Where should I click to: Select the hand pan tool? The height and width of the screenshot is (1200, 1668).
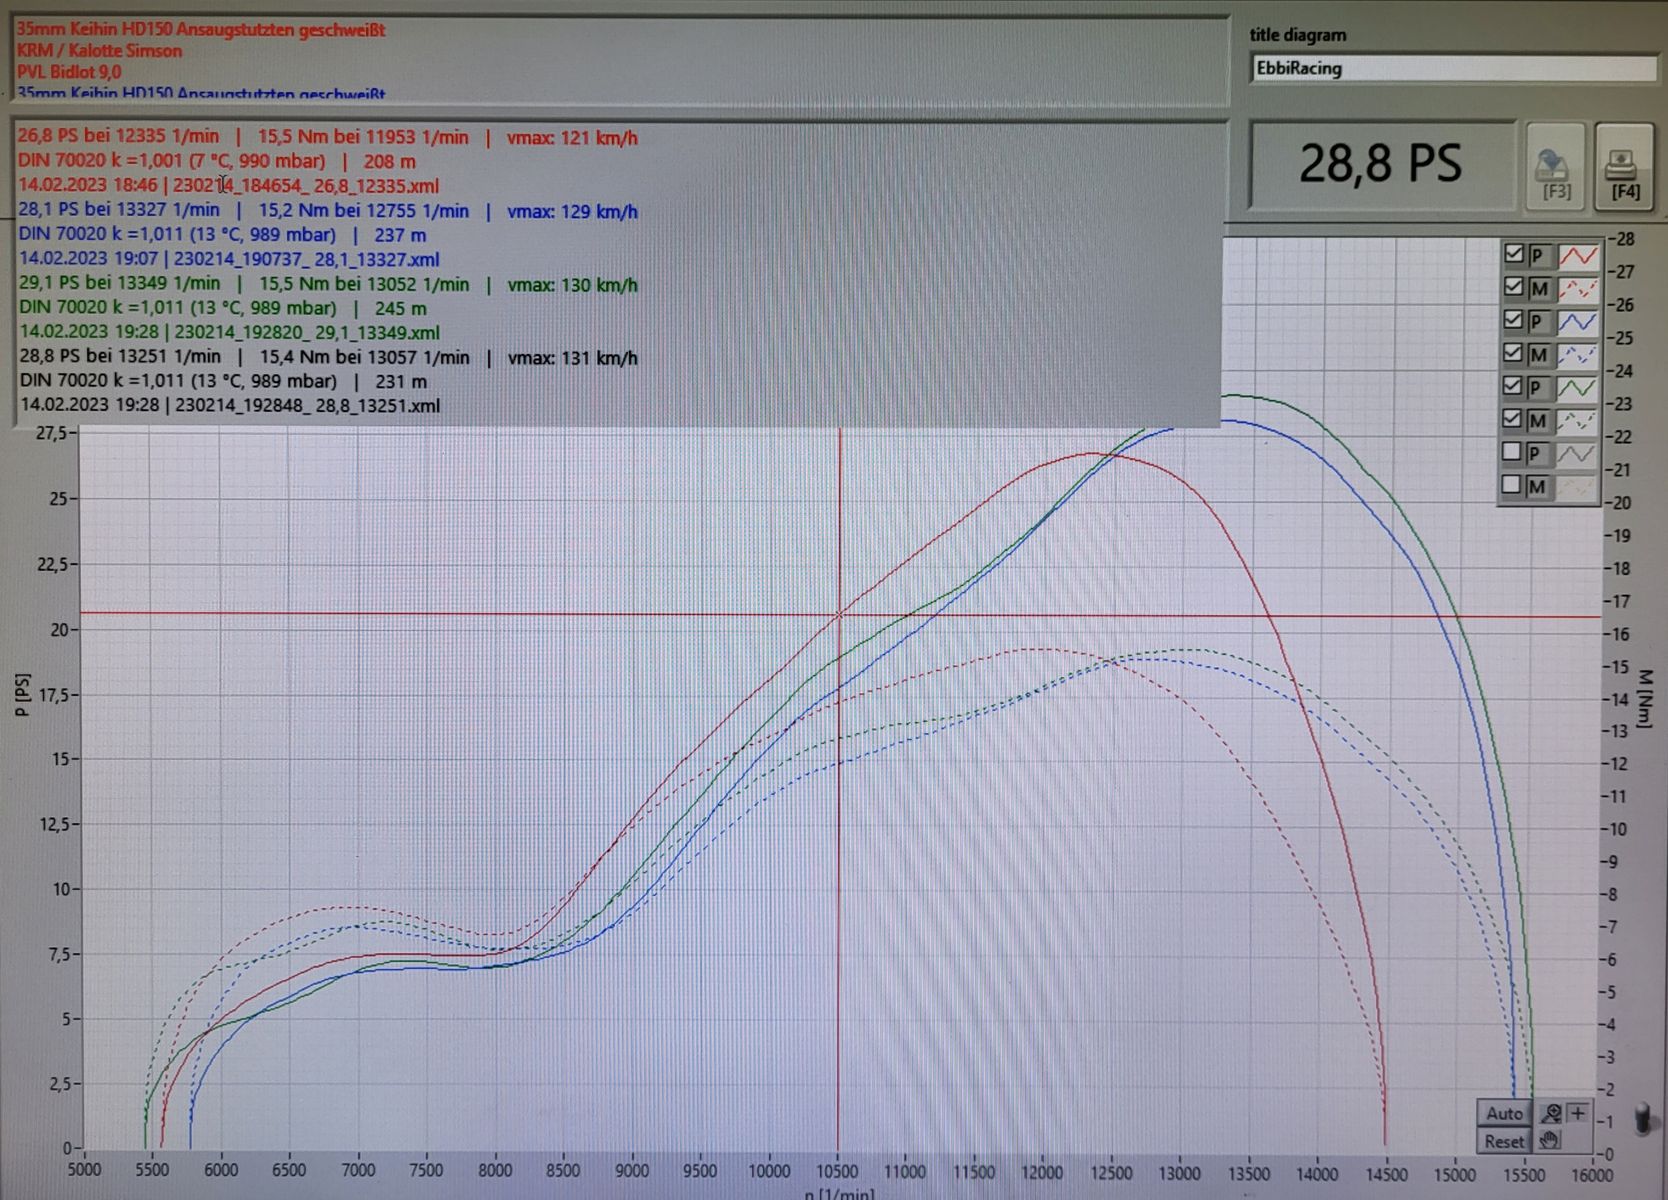(1550, 1140)
